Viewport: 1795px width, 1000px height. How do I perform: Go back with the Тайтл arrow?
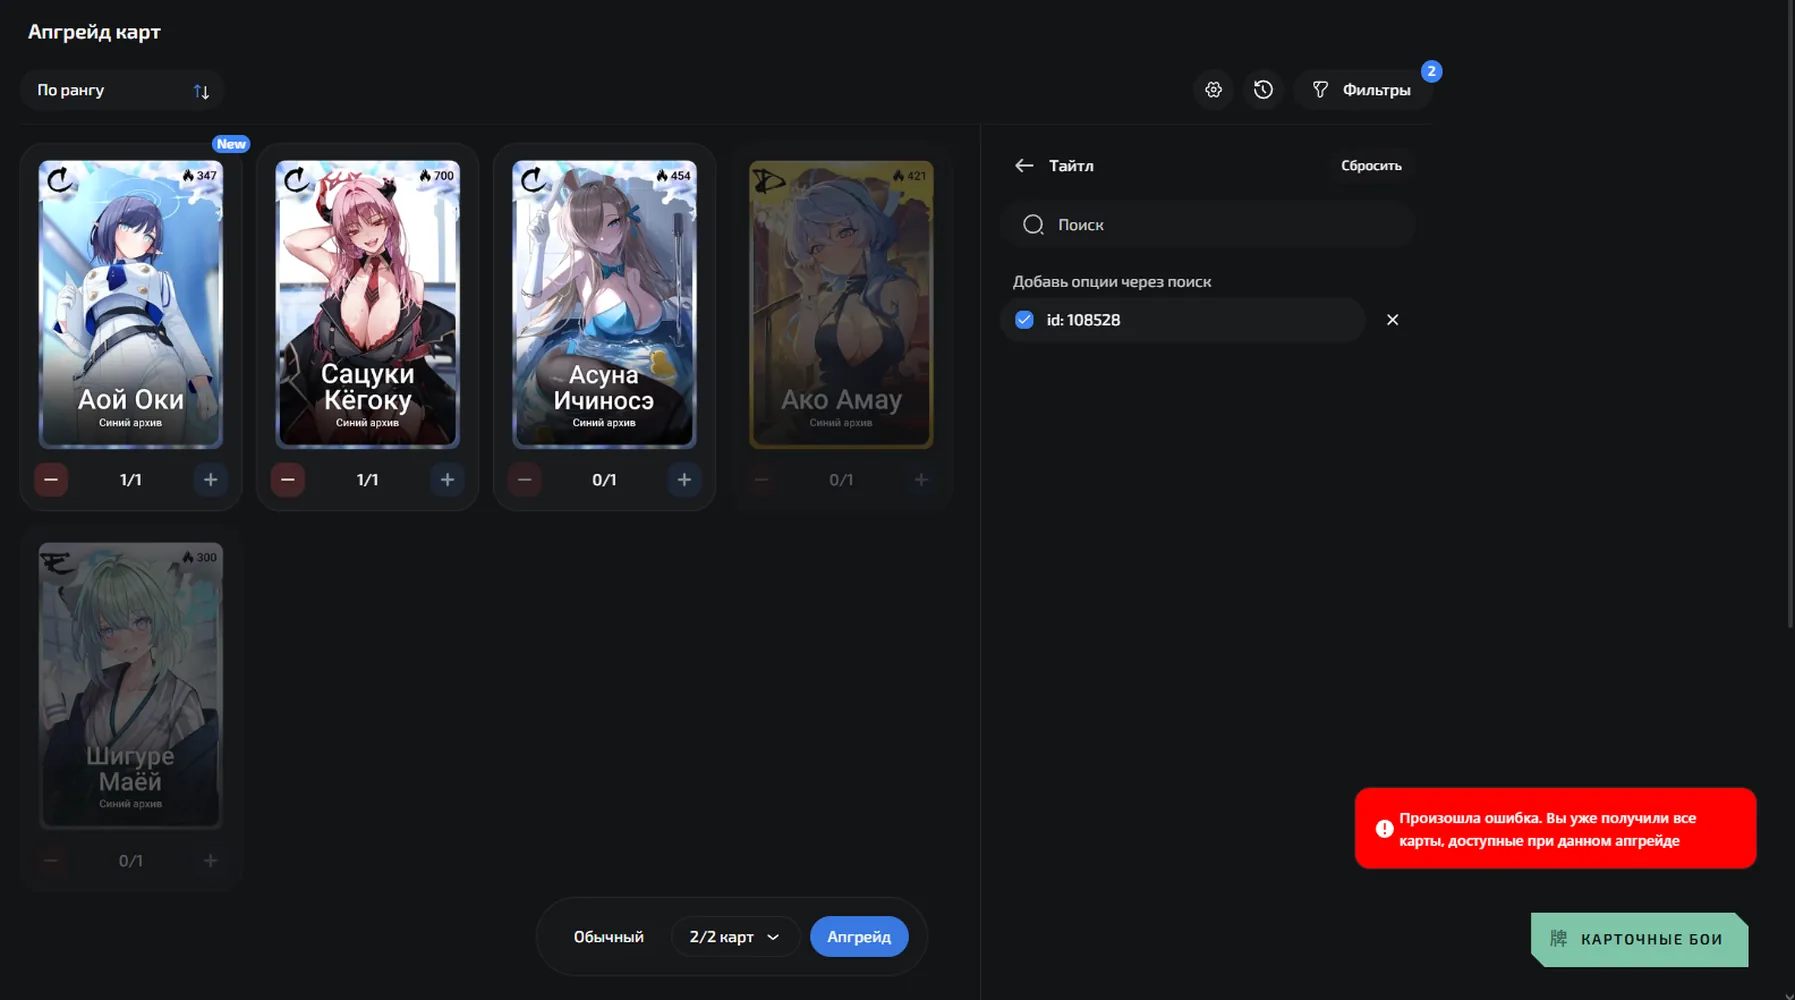tap(1024, 166)
